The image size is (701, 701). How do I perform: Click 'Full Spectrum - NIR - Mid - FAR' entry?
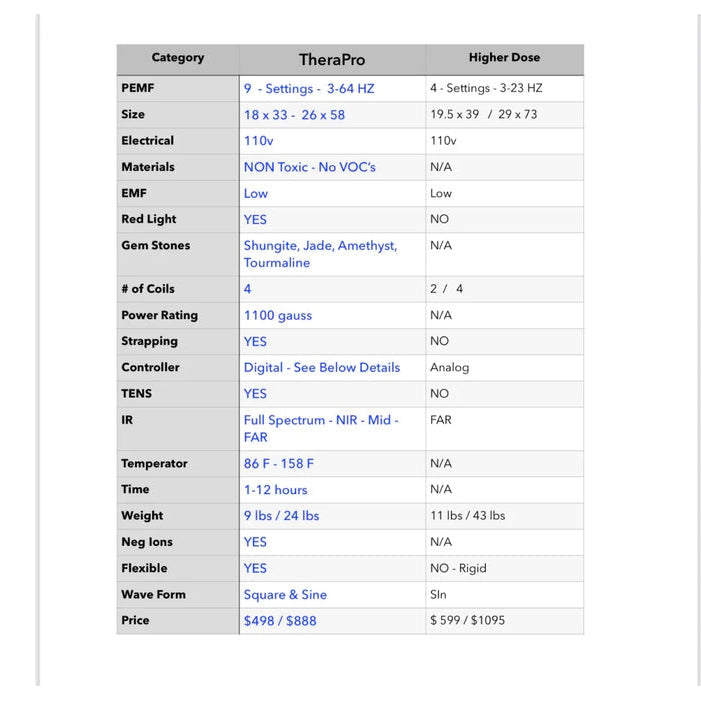[321, 429]
